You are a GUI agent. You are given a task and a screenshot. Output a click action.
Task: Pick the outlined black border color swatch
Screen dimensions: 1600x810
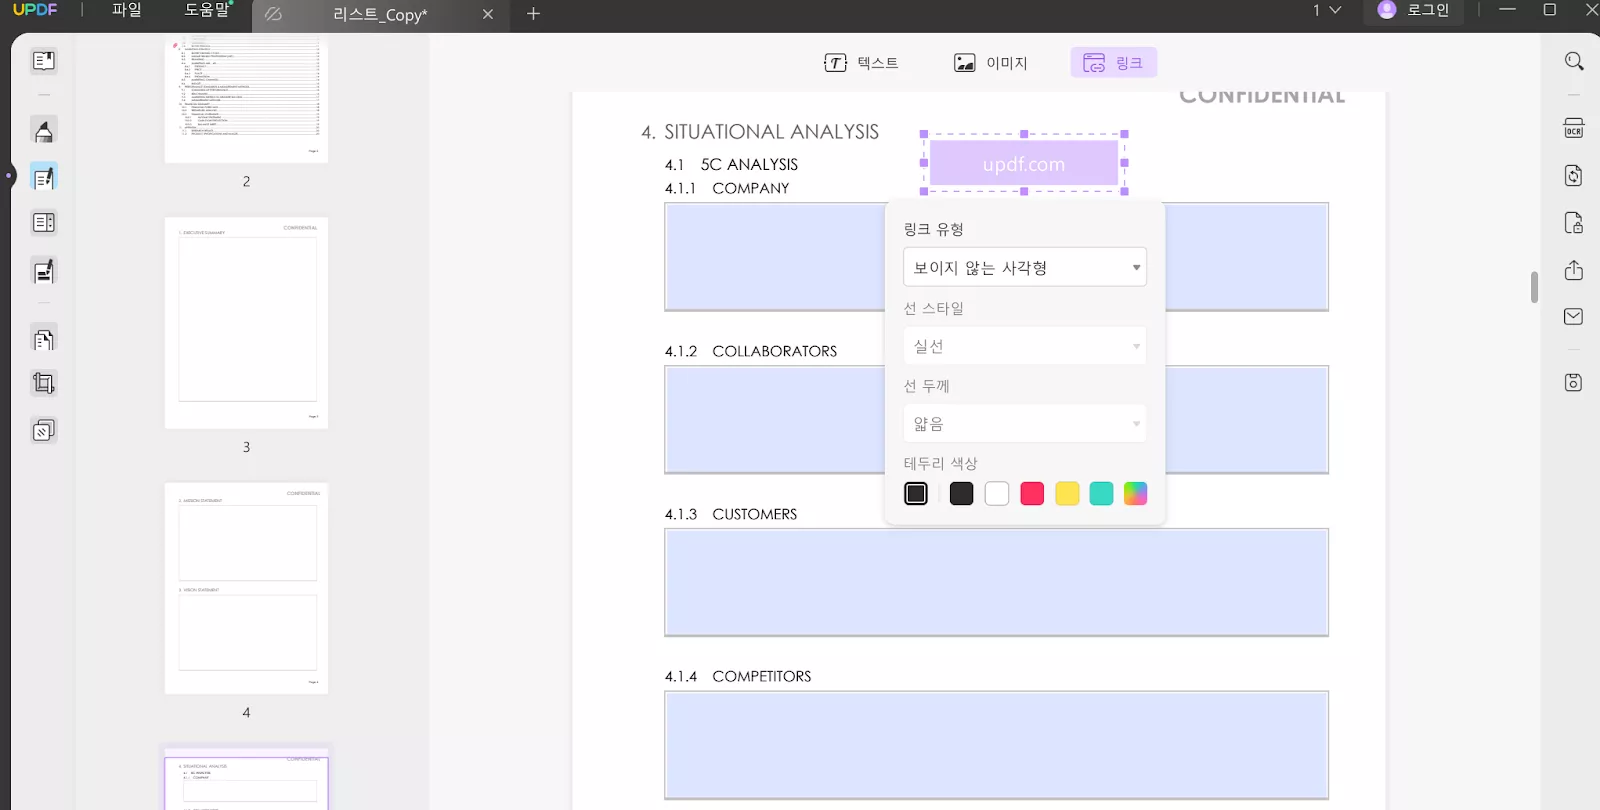point(916,494)
